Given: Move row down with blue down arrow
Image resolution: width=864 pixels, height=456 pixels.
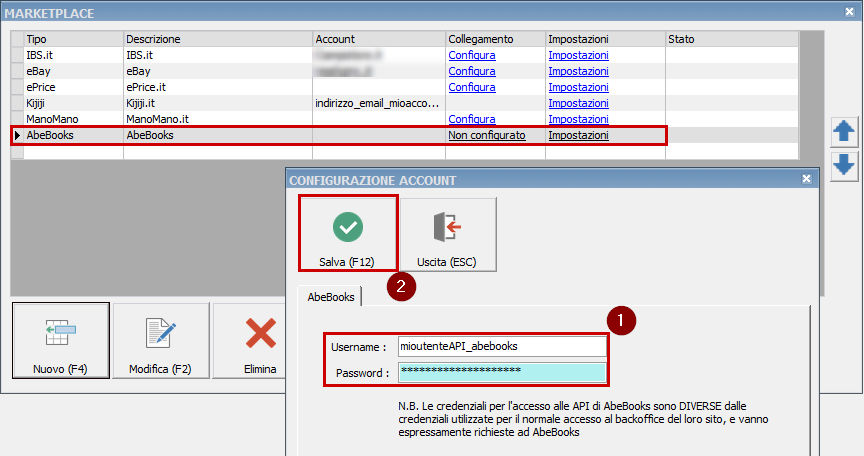Looking at the screenshot, I should (x=844, y=165).
